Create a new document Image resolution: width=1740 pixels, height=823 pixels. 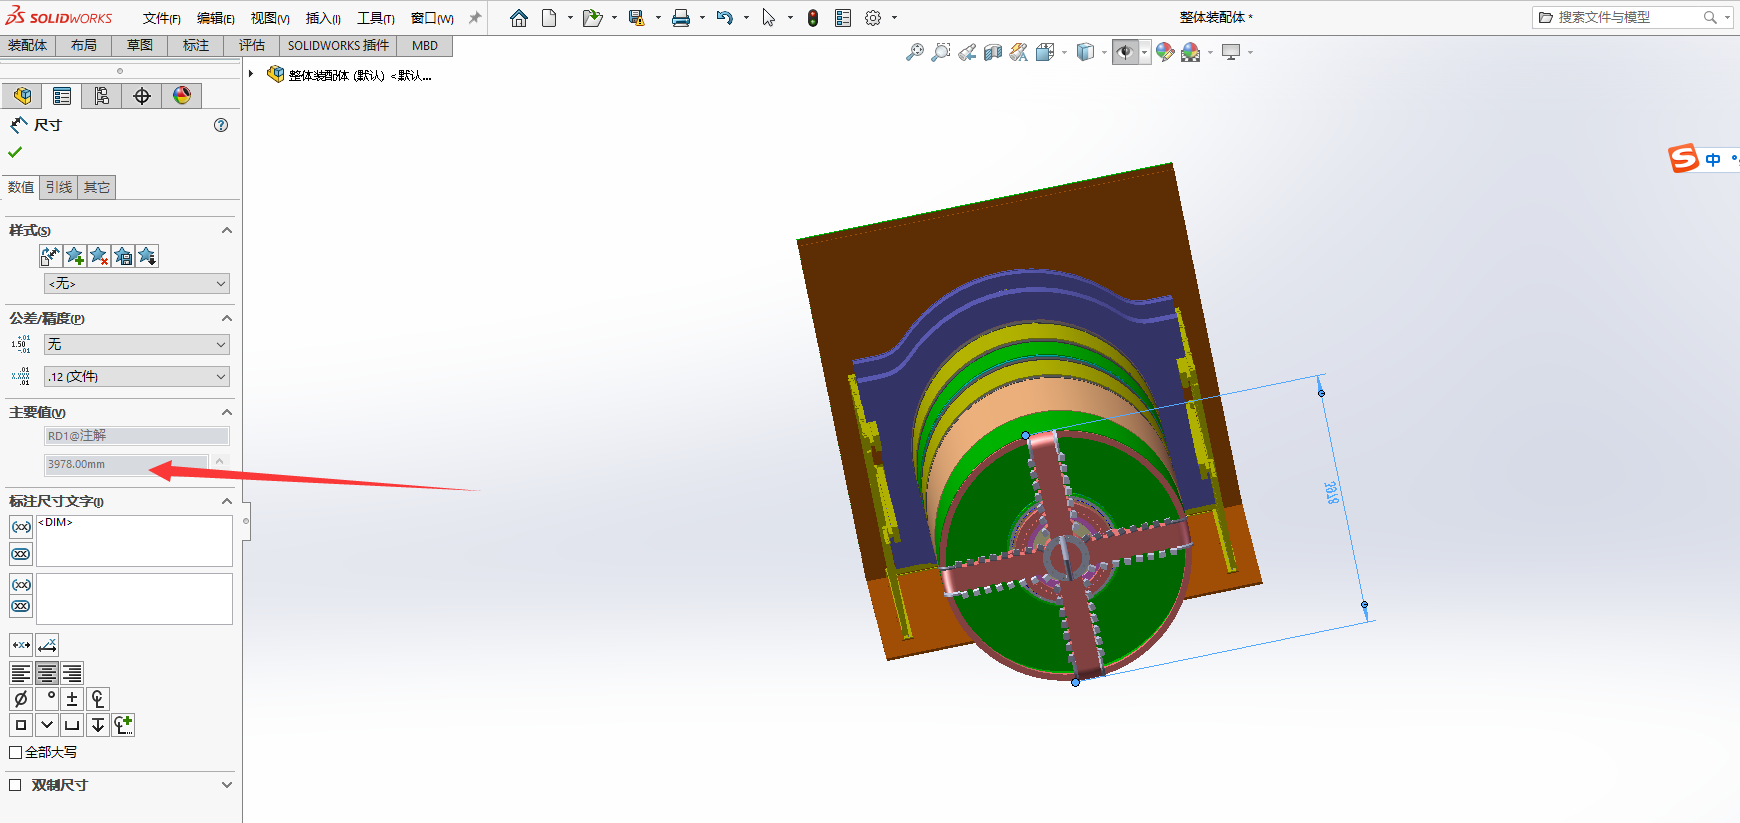[549, 18]
